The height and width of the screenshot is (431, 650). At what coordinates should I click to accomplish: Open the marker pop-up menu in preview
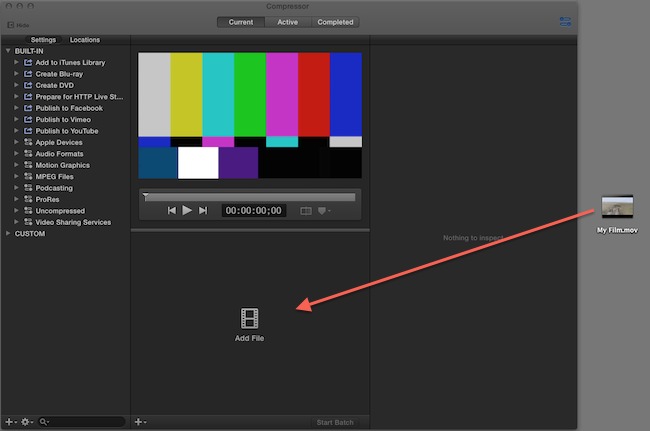click(x=324, y=211)
